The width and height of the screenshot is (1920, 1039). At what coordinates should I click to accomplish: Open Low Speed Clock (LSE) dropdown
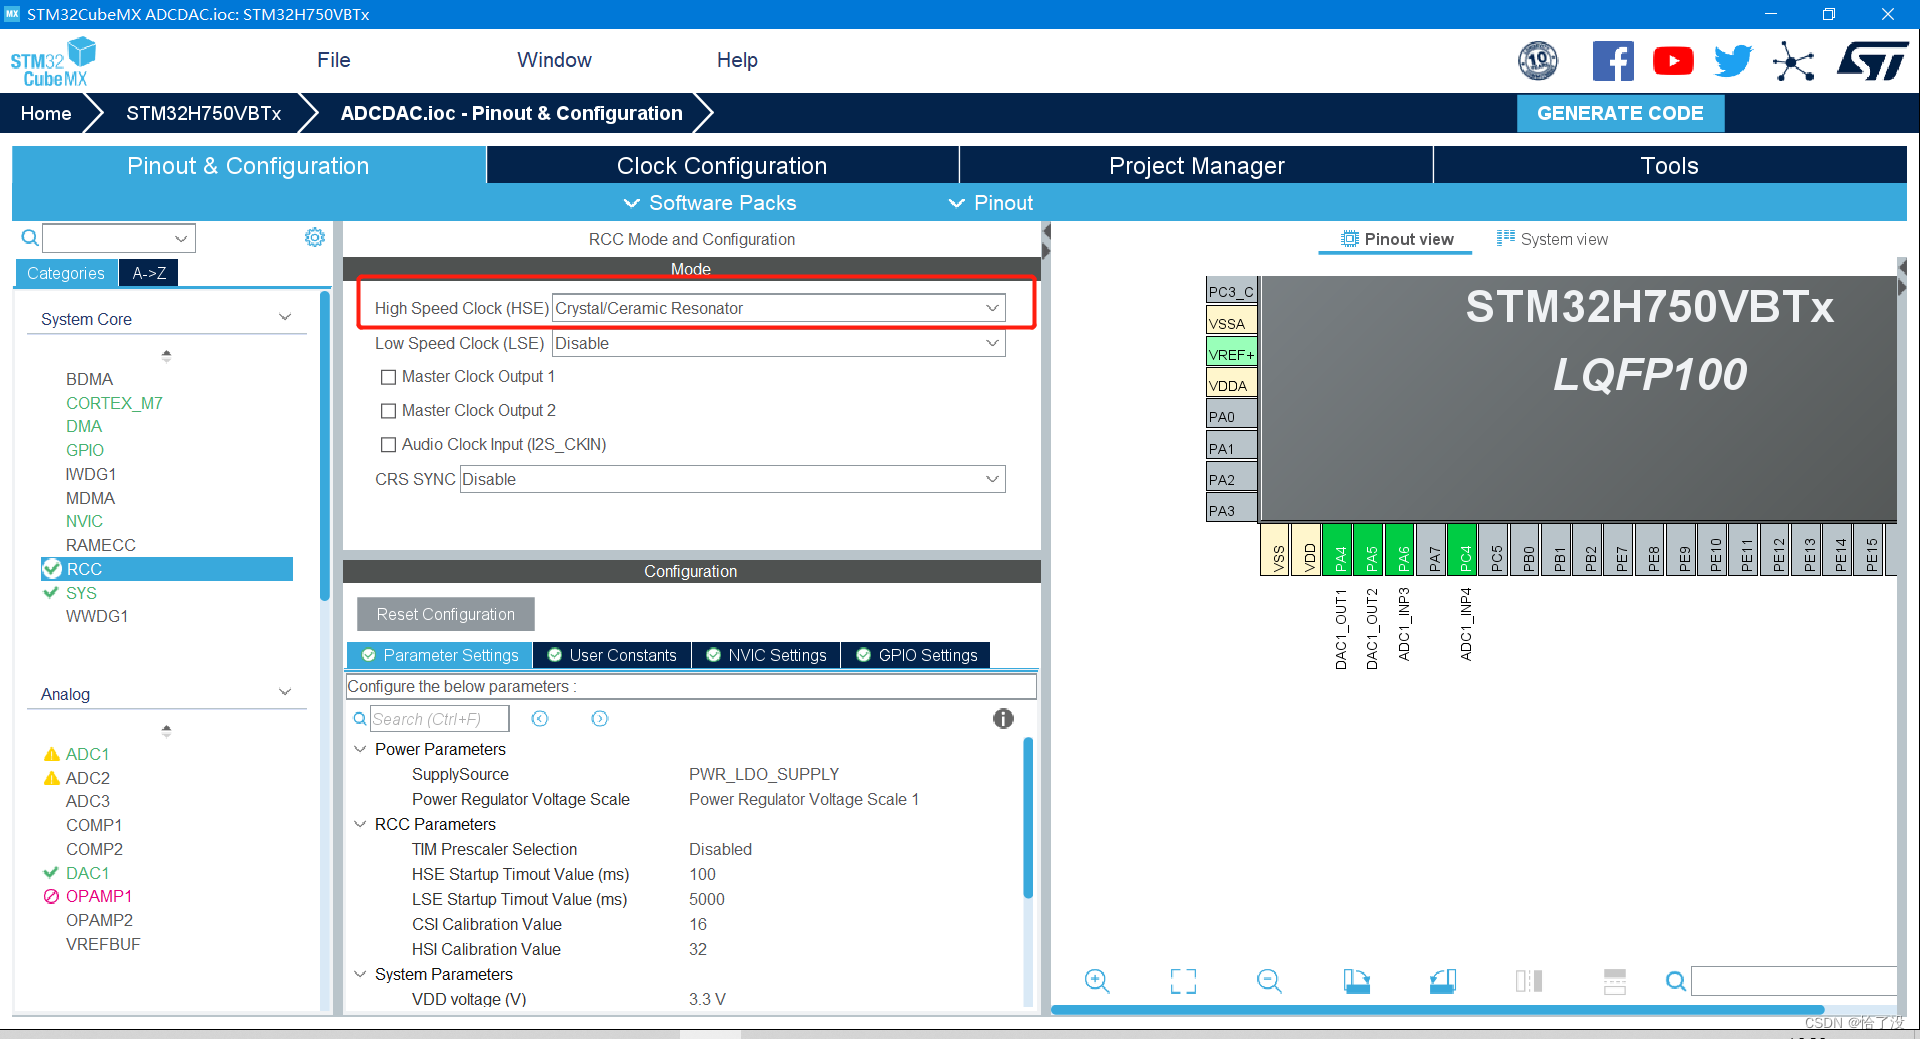point(779,343)
